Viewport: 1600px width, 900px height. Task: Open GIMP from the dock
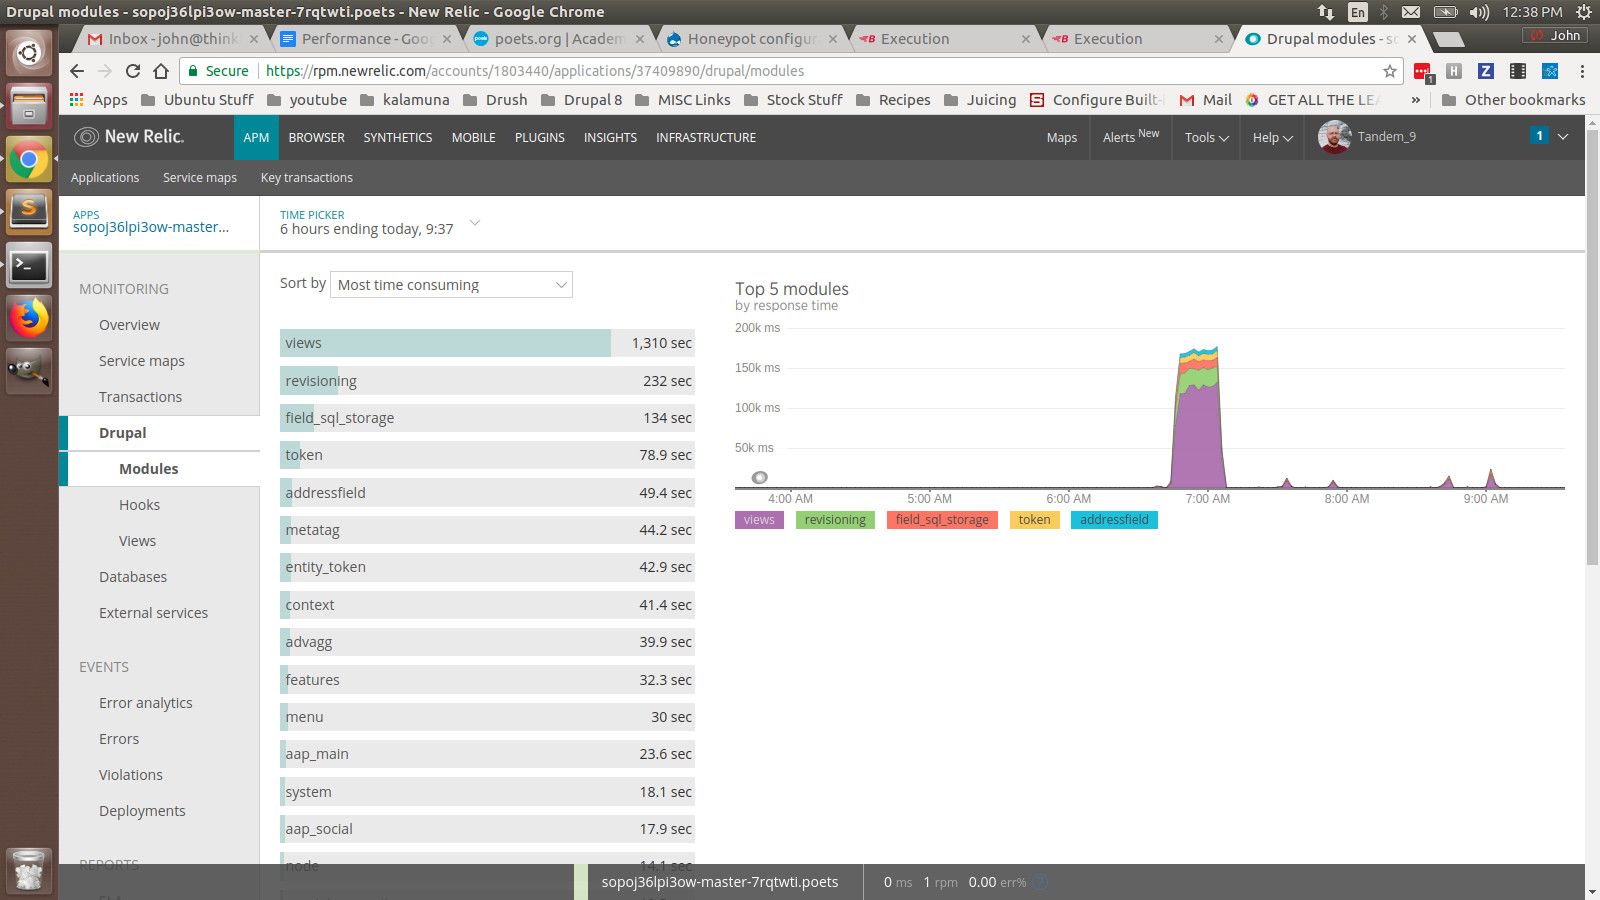(x=29, y=371)
